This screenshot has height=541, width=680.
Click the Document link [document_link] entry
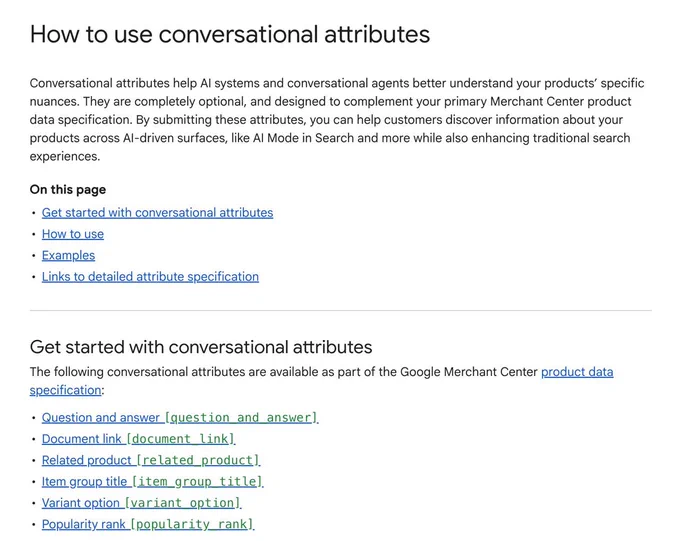tap(138, 439)
